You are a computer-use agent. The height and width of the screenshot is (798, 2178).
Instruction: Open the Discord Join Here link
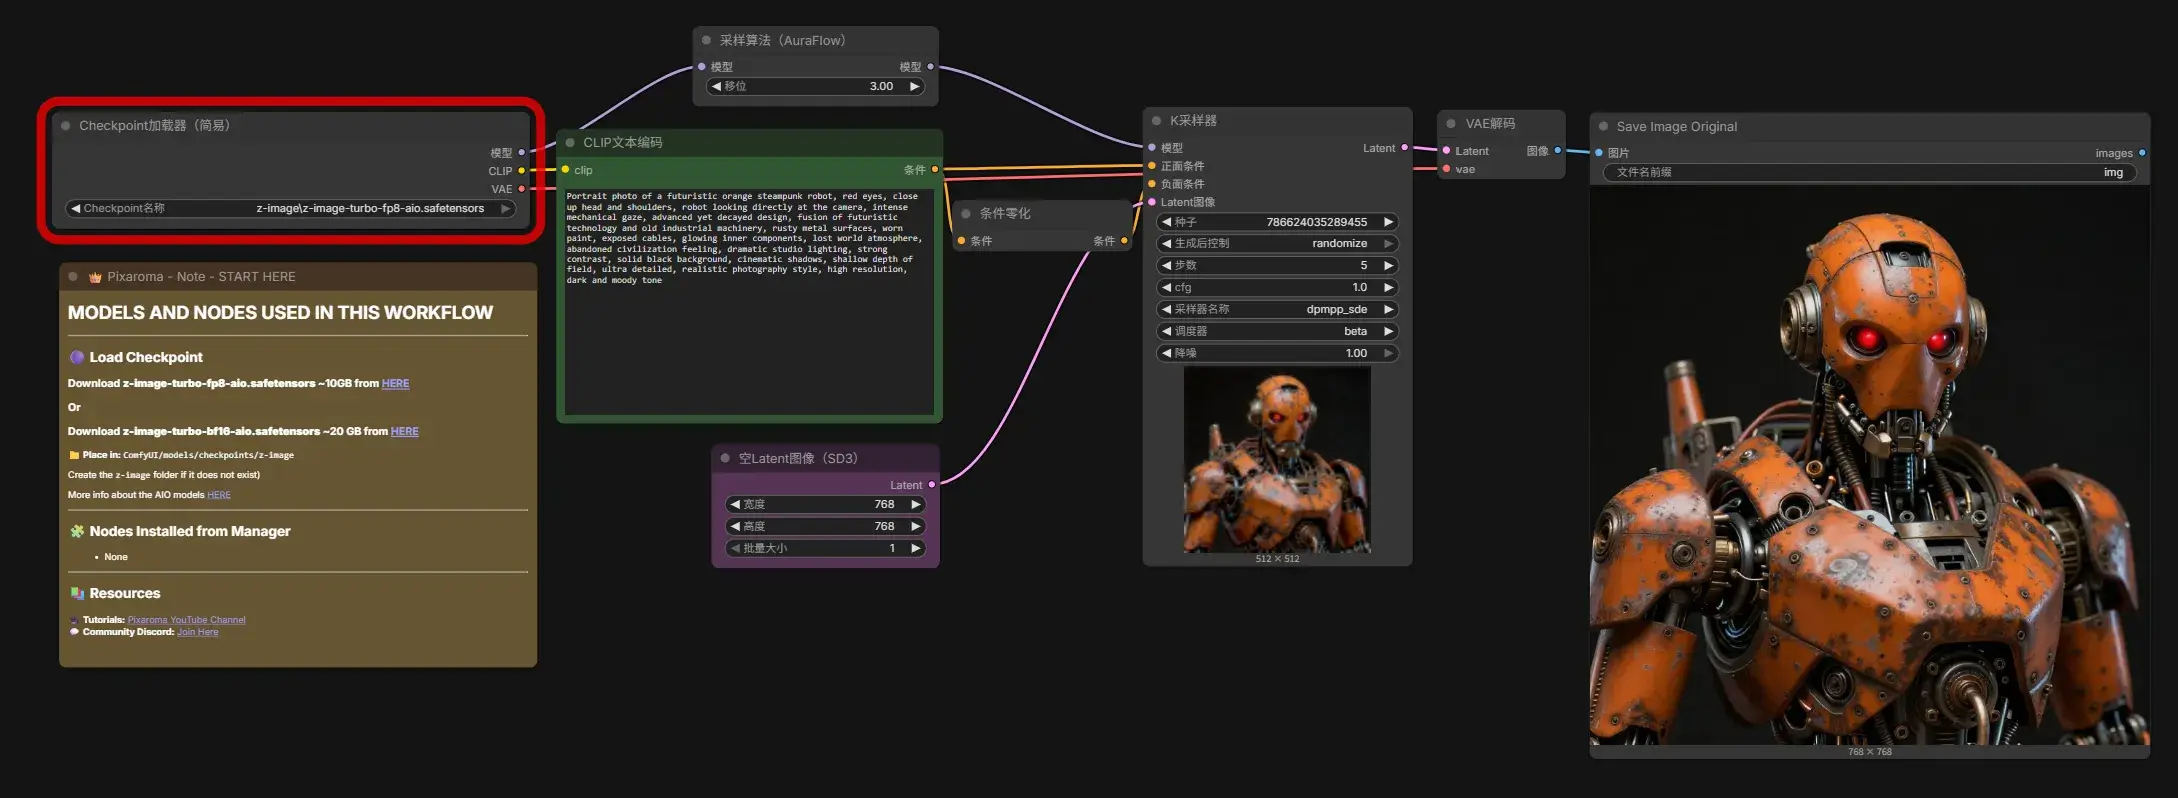pos(197,632)
